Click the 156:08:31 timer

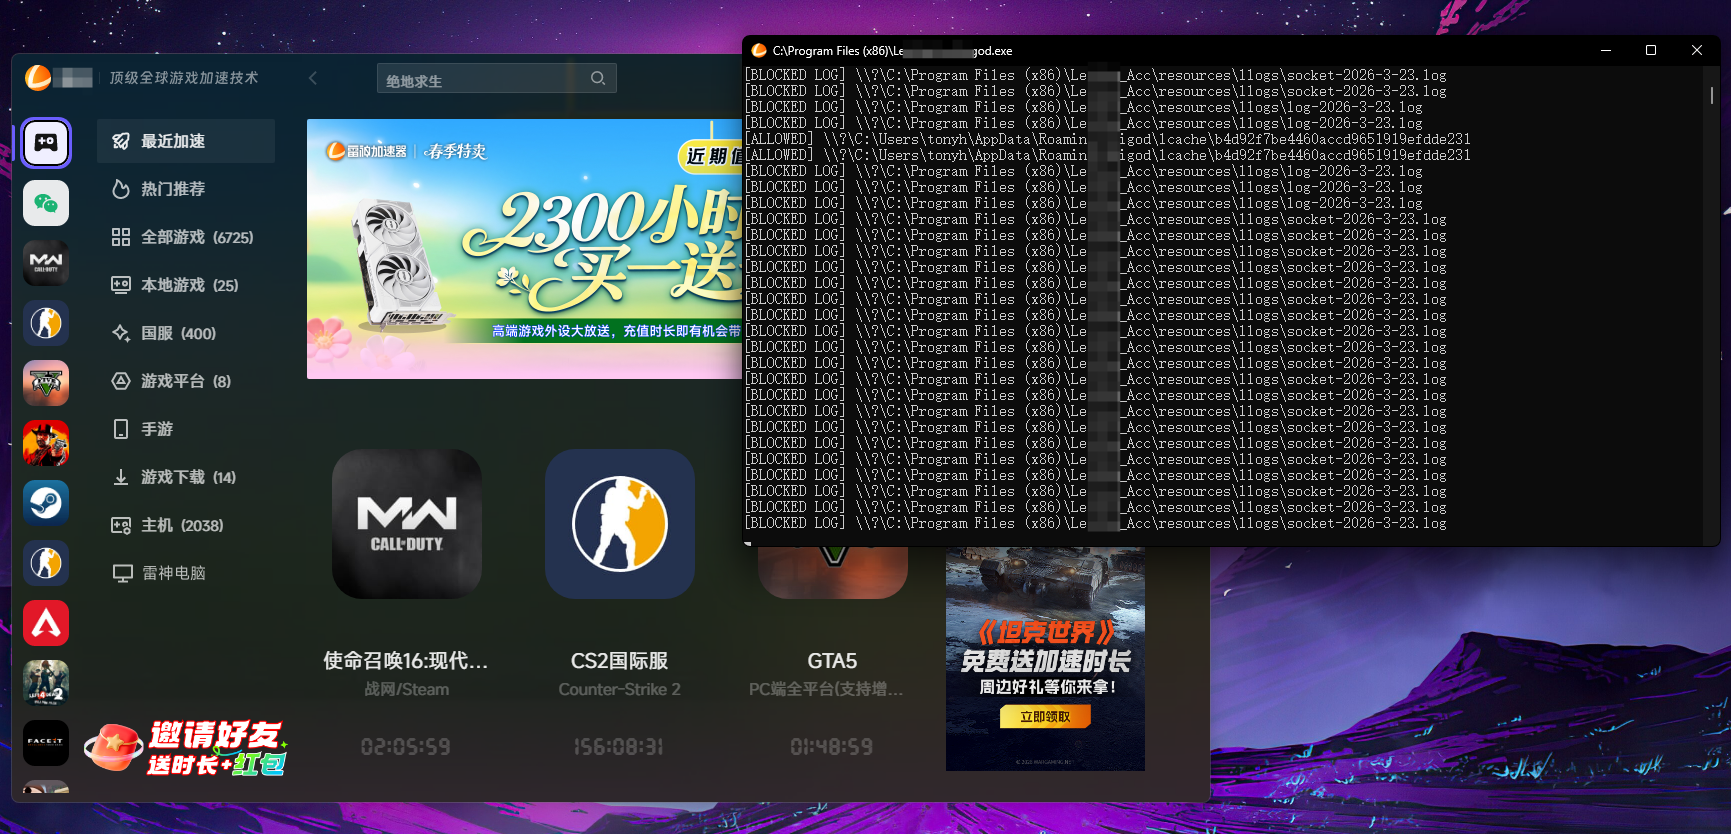618,747
